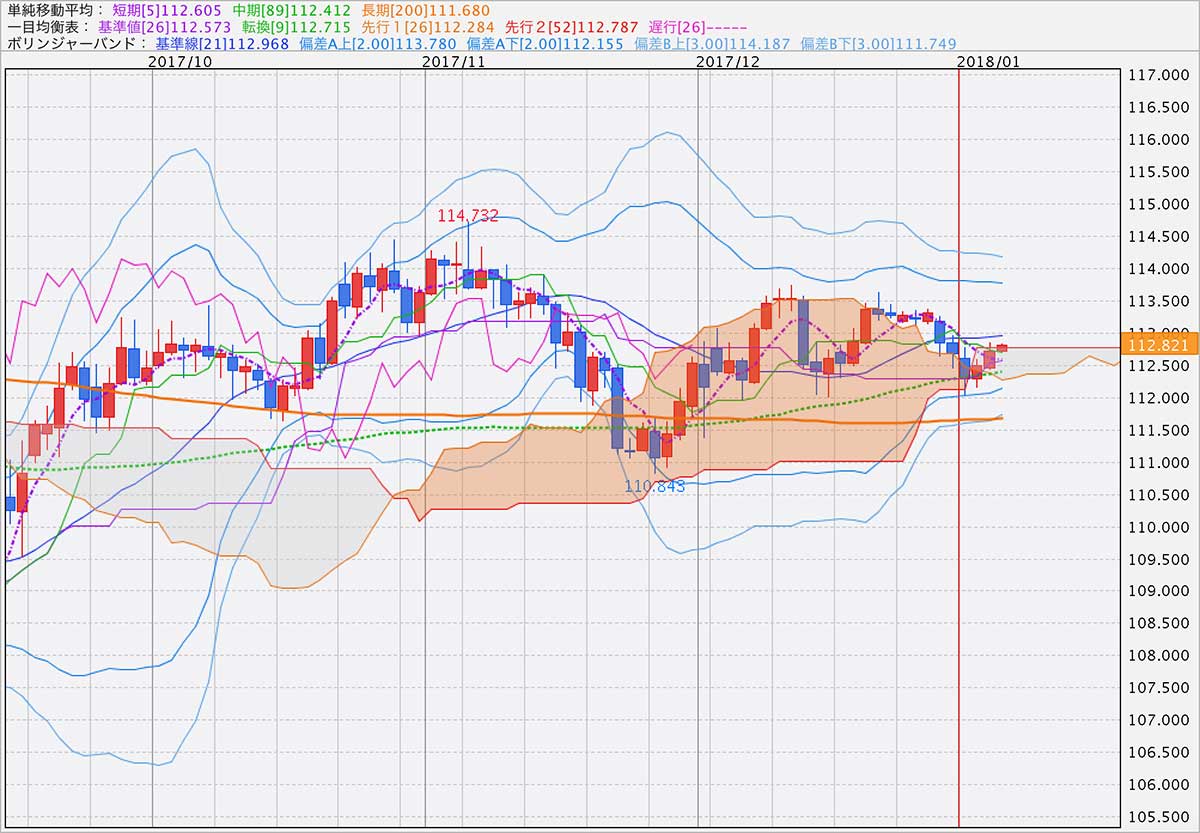
Task: Click the 114.732 high price annotation
Action: pos(467,215)
